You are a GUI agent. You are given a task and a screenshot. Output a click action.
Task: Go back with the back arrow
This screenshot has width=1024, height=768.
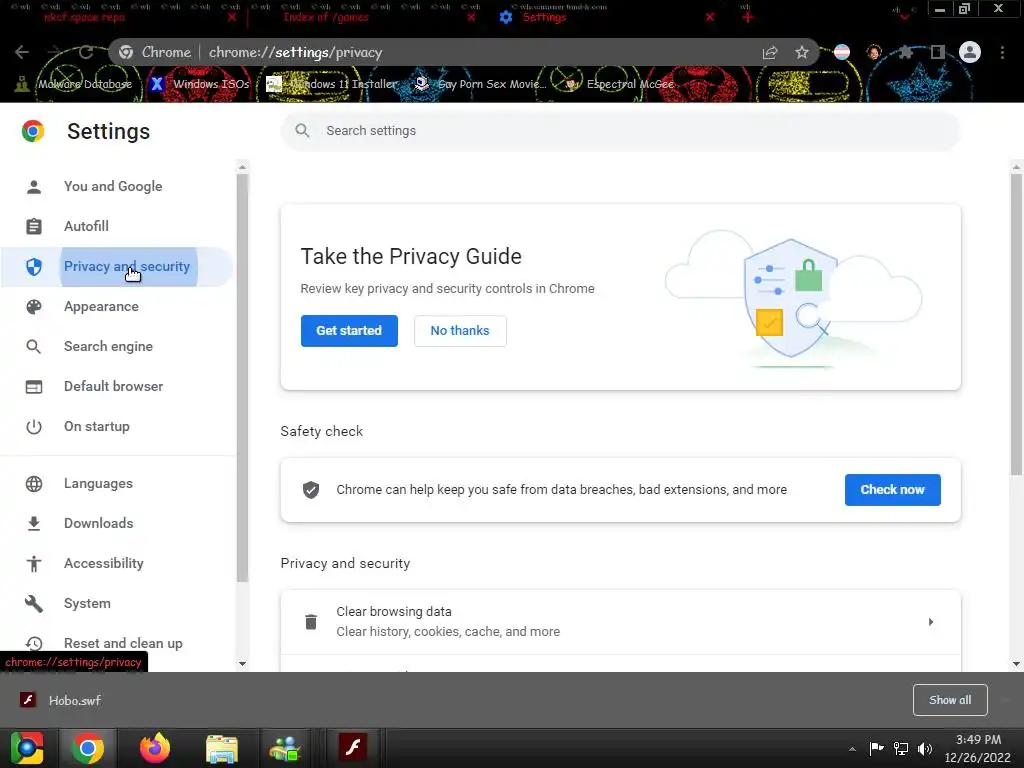point(22,52)
